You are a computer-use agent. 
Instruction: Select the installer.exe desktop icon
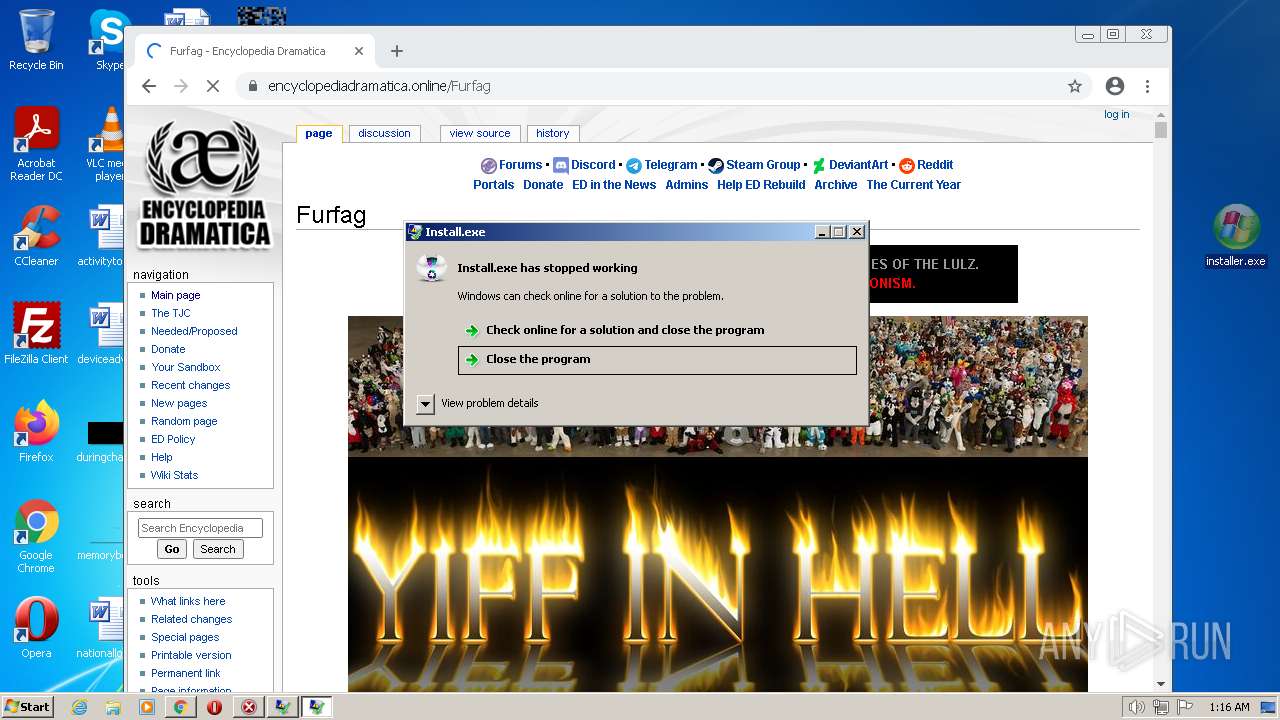1236,237
